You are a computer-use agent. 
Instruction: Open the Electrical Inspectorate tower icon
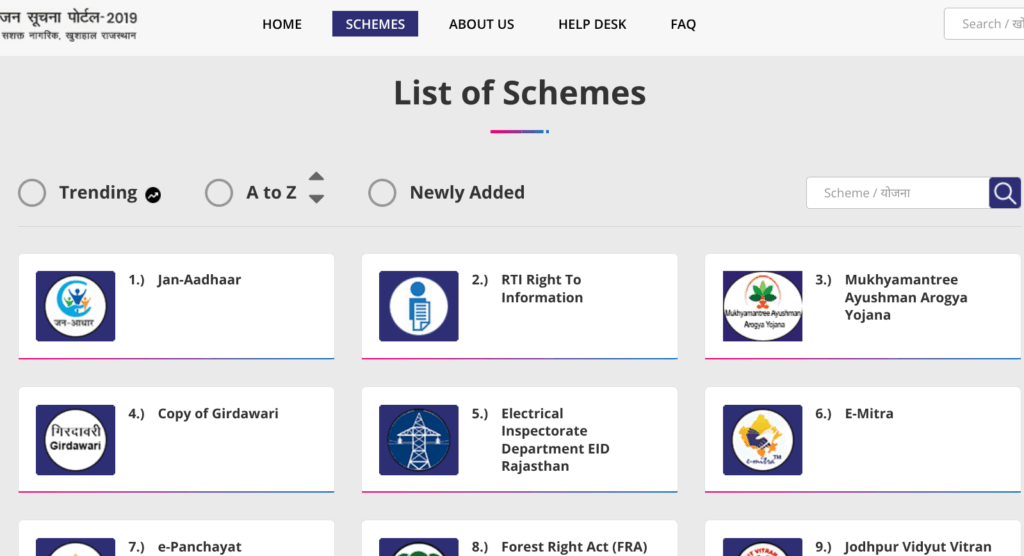419,440
